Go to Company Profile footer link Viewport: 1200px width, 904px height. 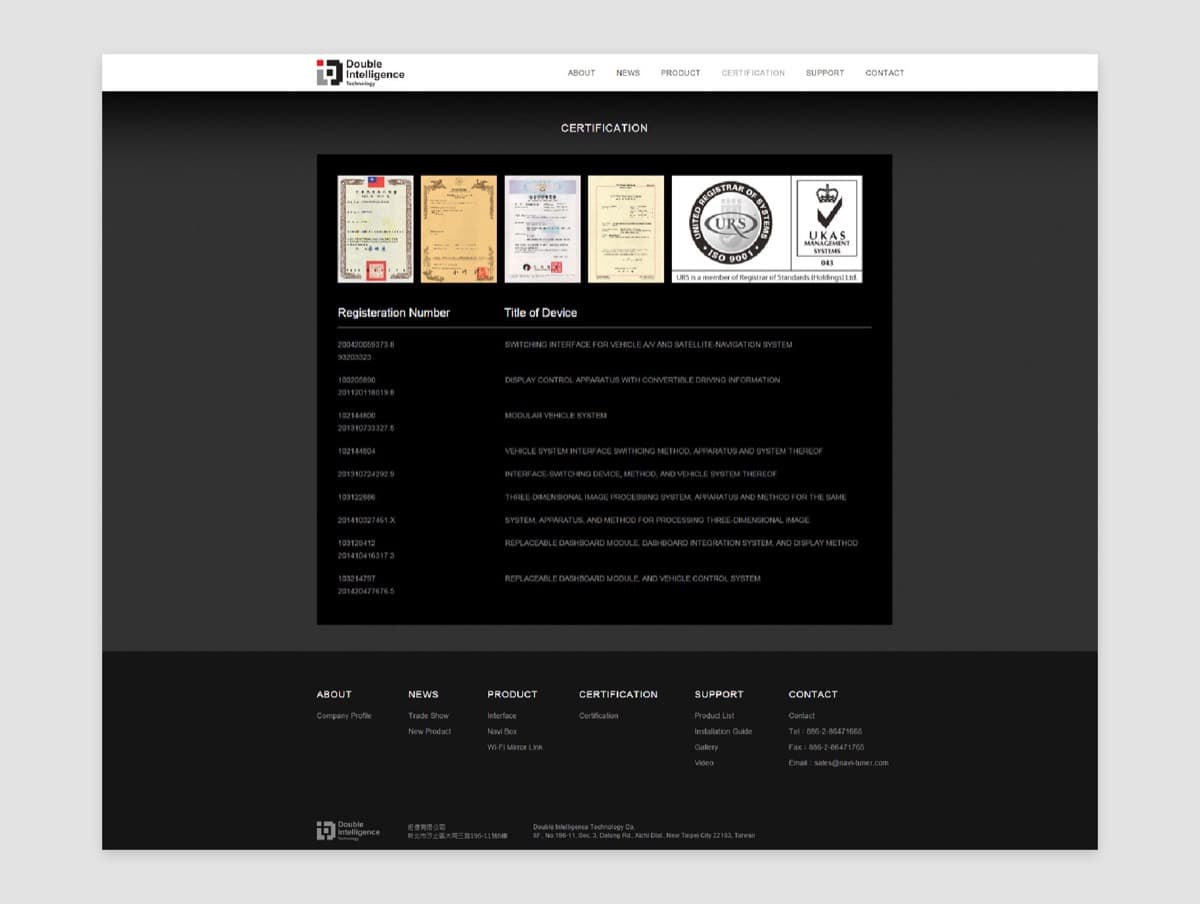coord(344,716)
